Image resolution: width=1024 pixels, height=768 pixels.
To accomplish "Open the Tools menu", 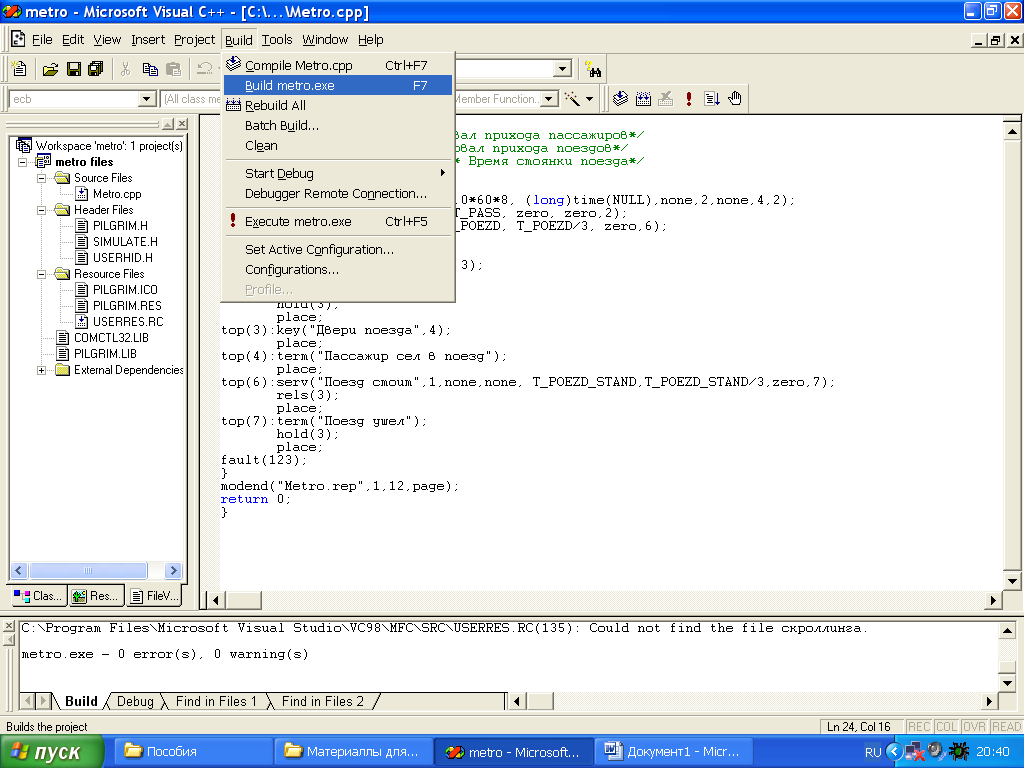I will 277,40.
